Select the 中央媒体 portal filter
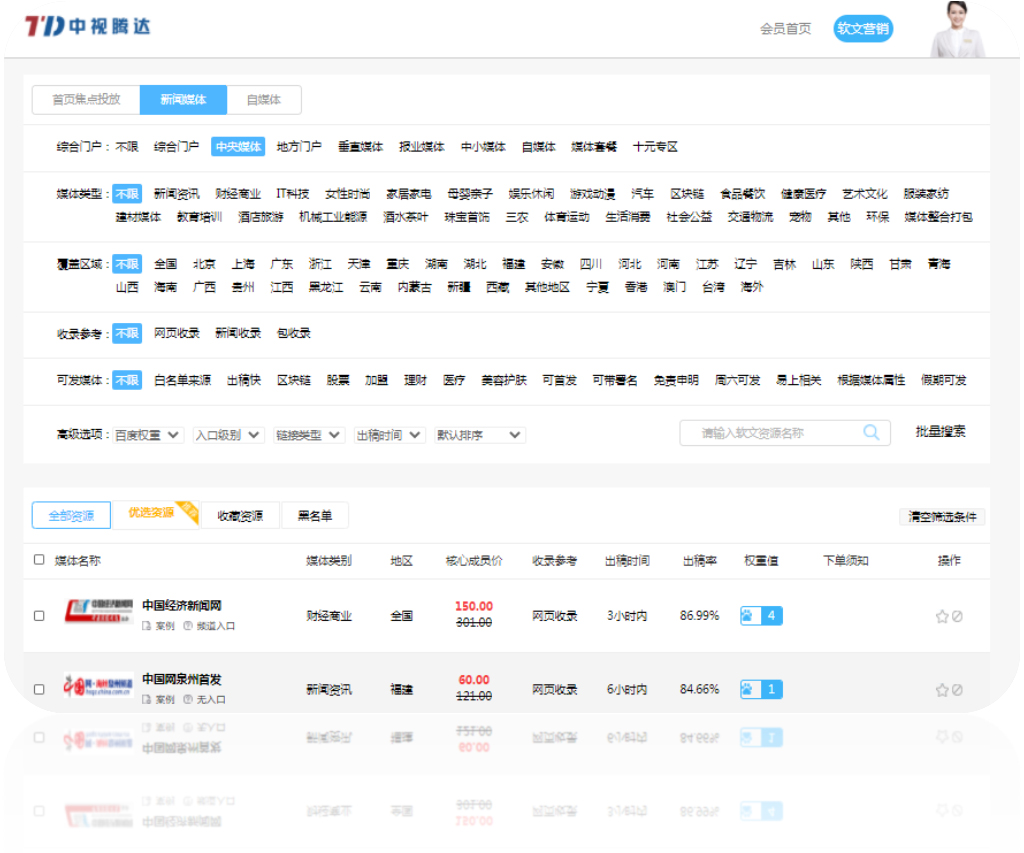This screenshot has height=853, width=1024. tap(238, 146)
